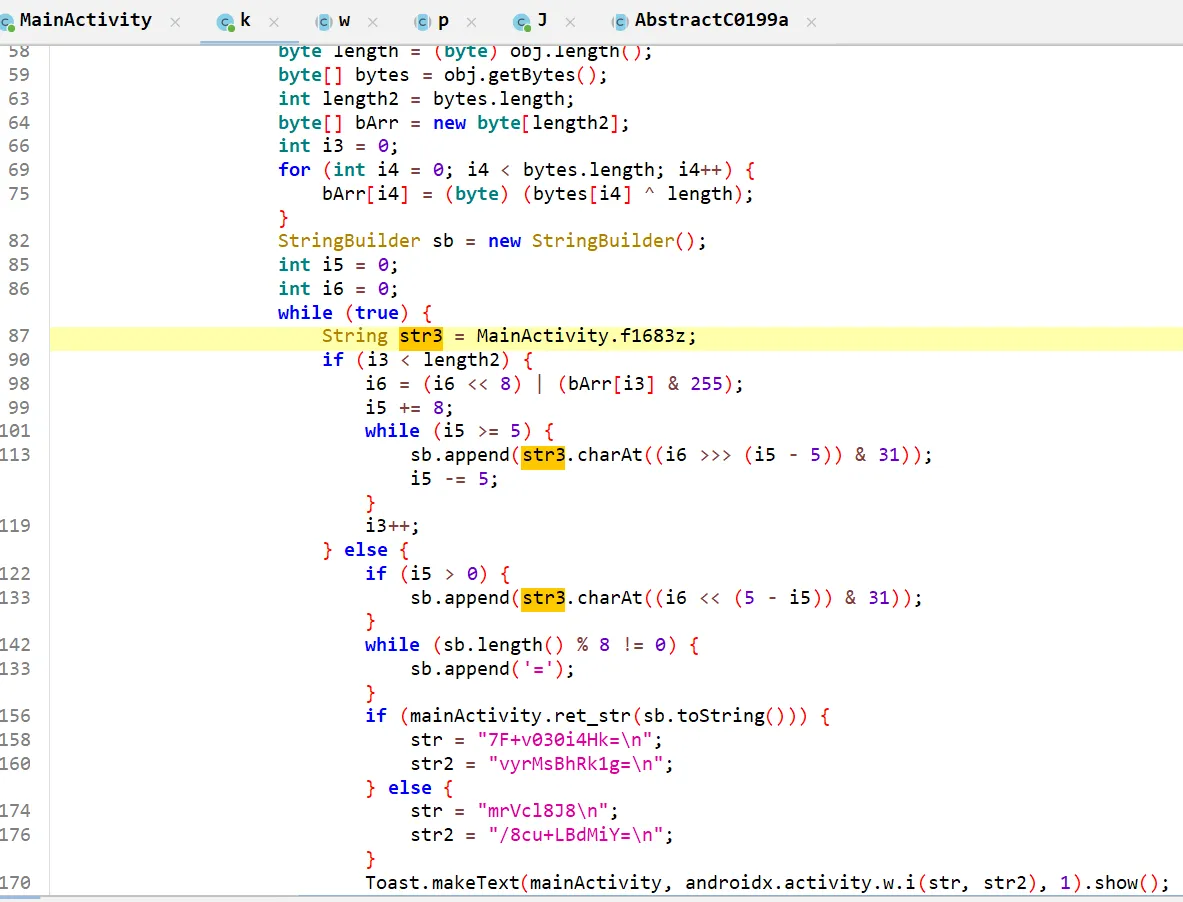Screen dimensions: 1183x902
Task: Close the AbstractC0199a tab
Action: coord(811,21)
